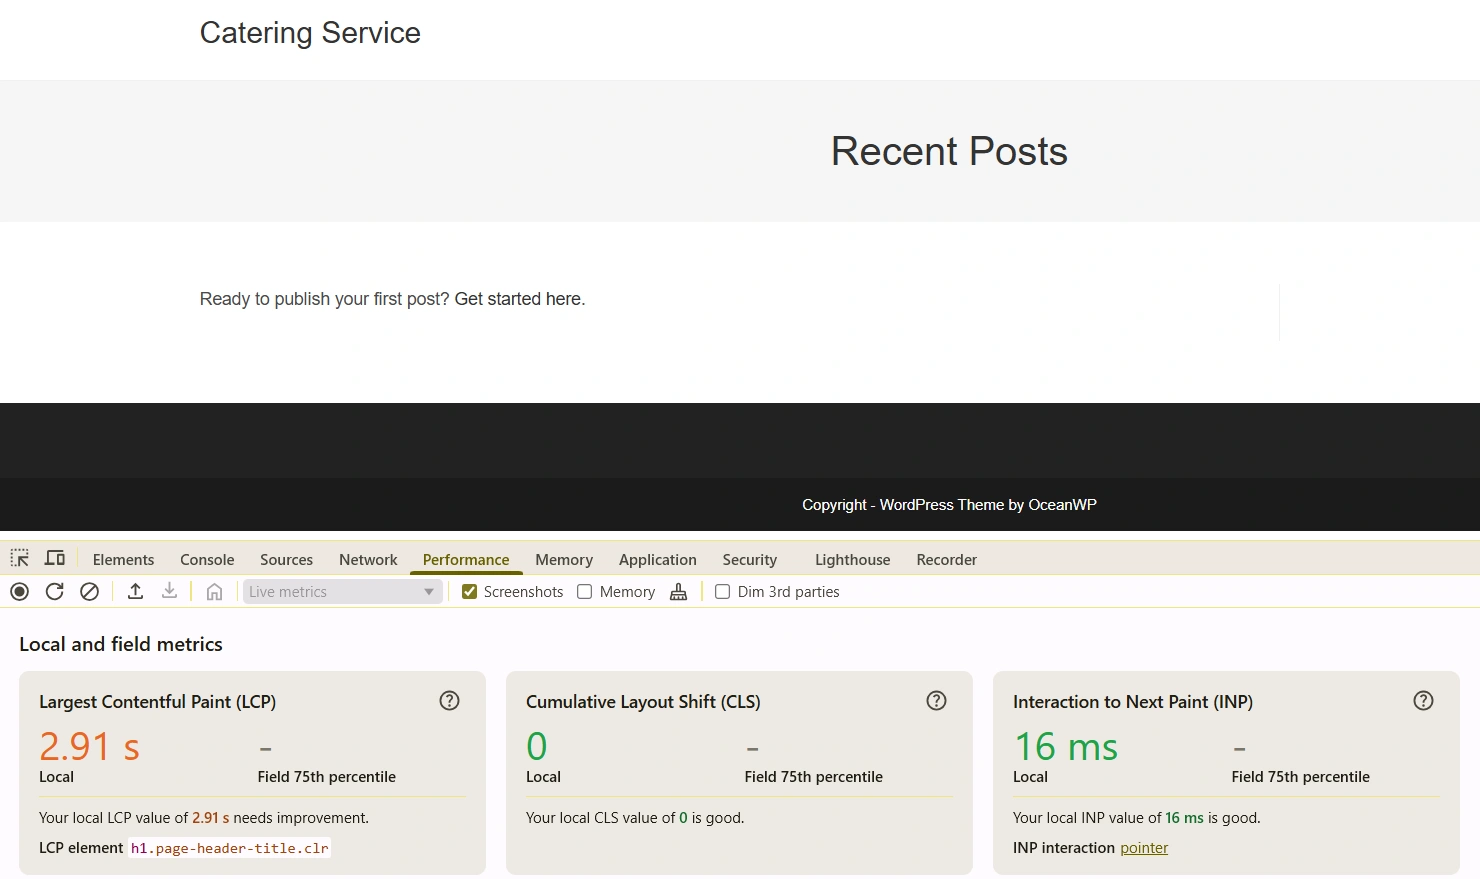Open the LCP help question icon
Image resolution: width=1480 pixels, height=879 pixels.
[x=450, y=701]
